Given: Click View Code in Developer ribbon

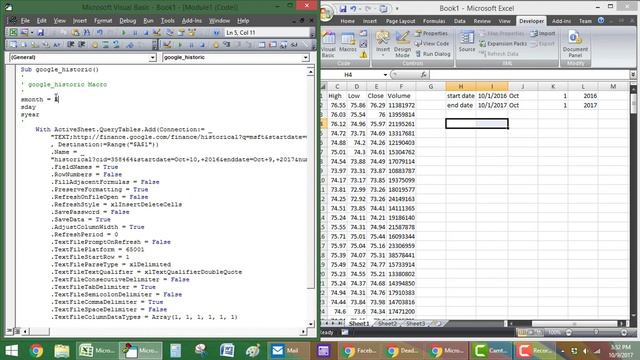Looking at the screenshot, I should tap(432, 44).
